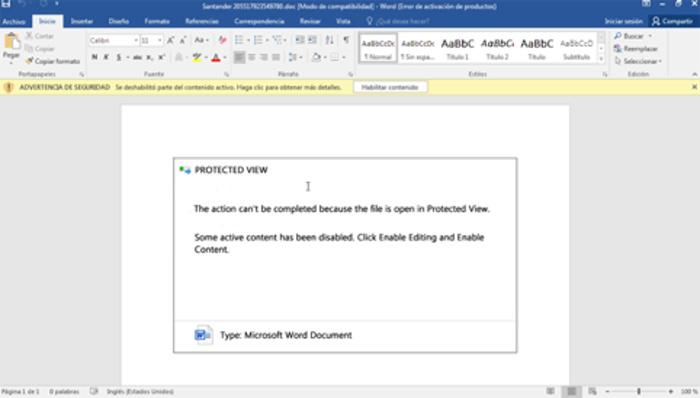This screenshot has height=398, width=700.
Task: Clear formatting with eraser icon
Action: (x=222, y=40)
